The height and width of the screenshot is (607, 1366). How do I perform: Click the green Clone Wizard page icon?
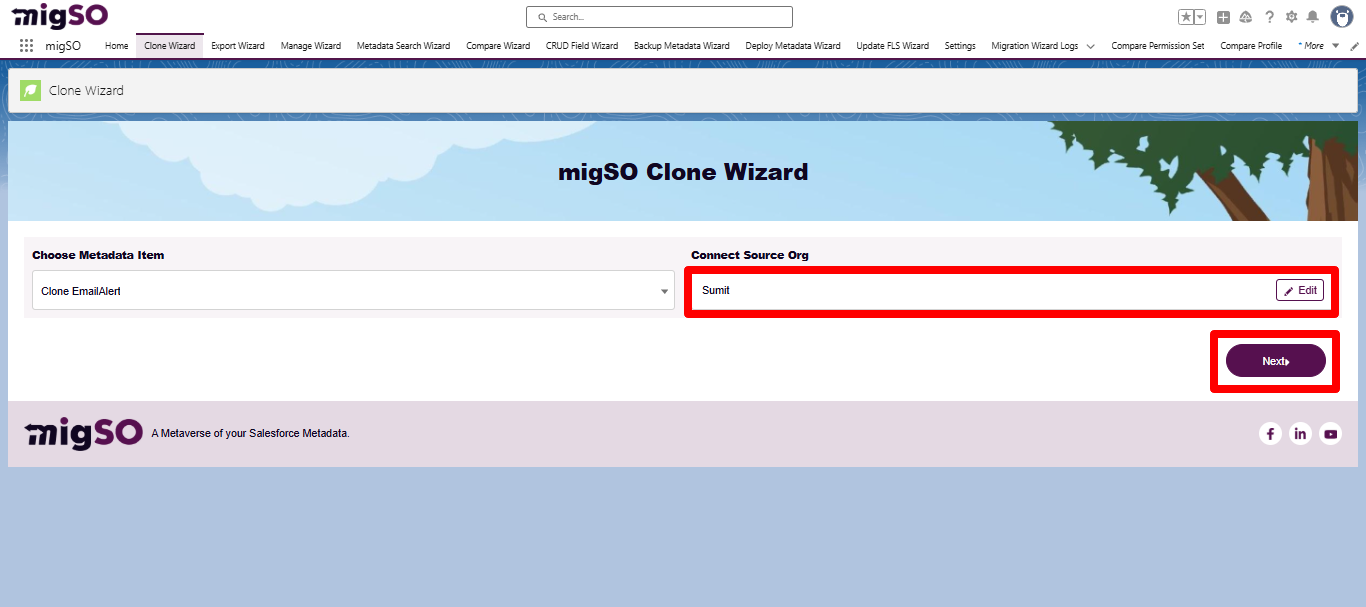point(31,90)
